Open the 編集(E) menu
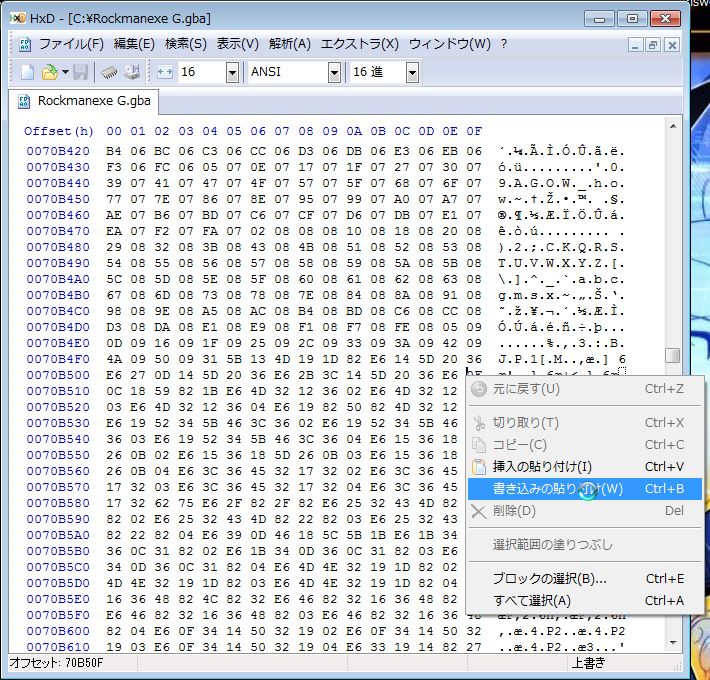710x680 pixels. point(134,44)
